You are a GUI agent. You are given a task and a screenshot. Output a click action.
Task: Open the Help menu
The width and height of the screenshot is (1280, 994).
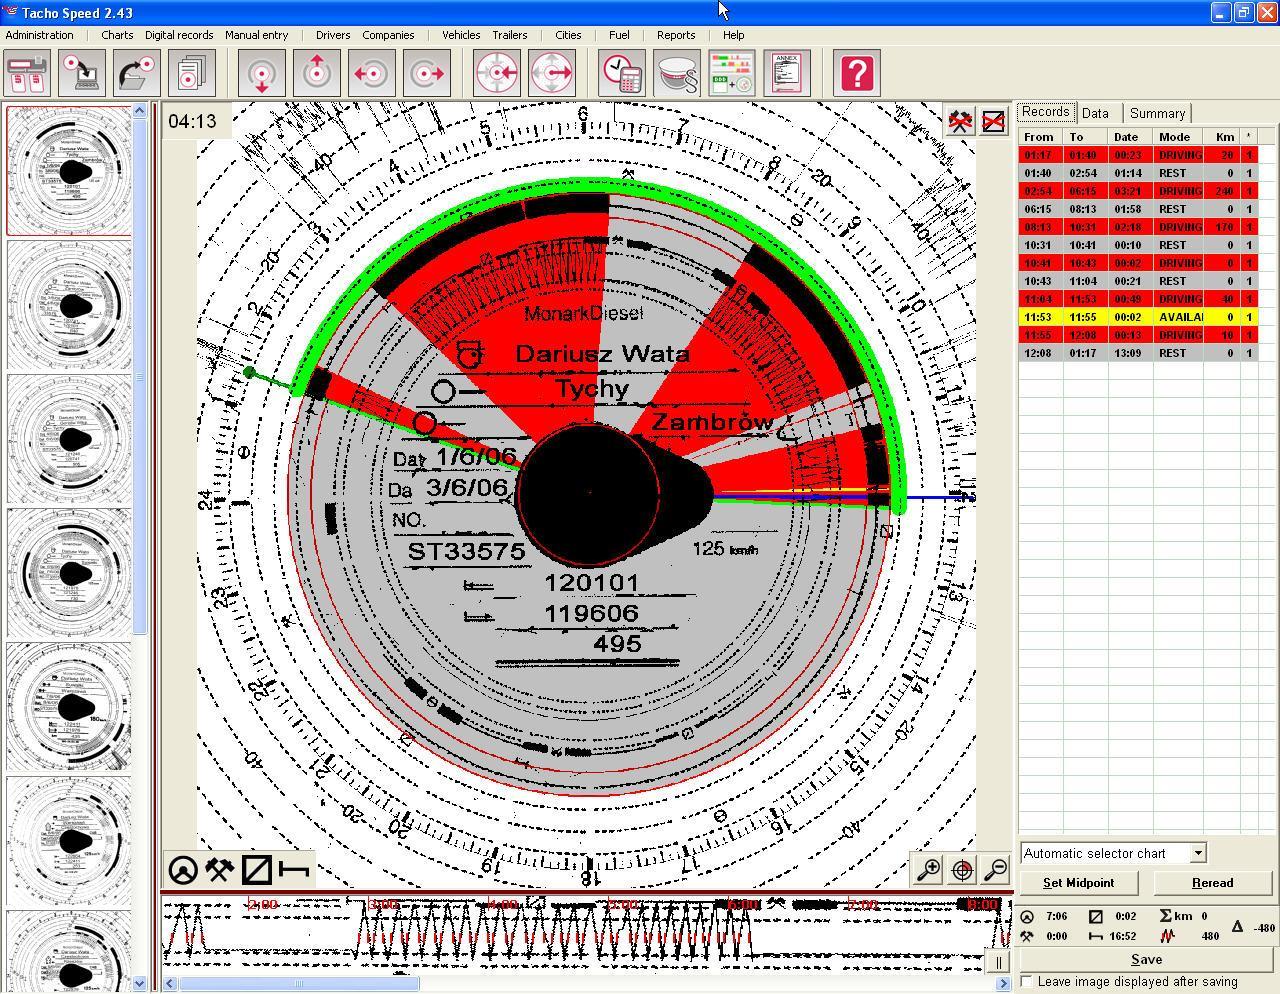[x=733, y=35]
